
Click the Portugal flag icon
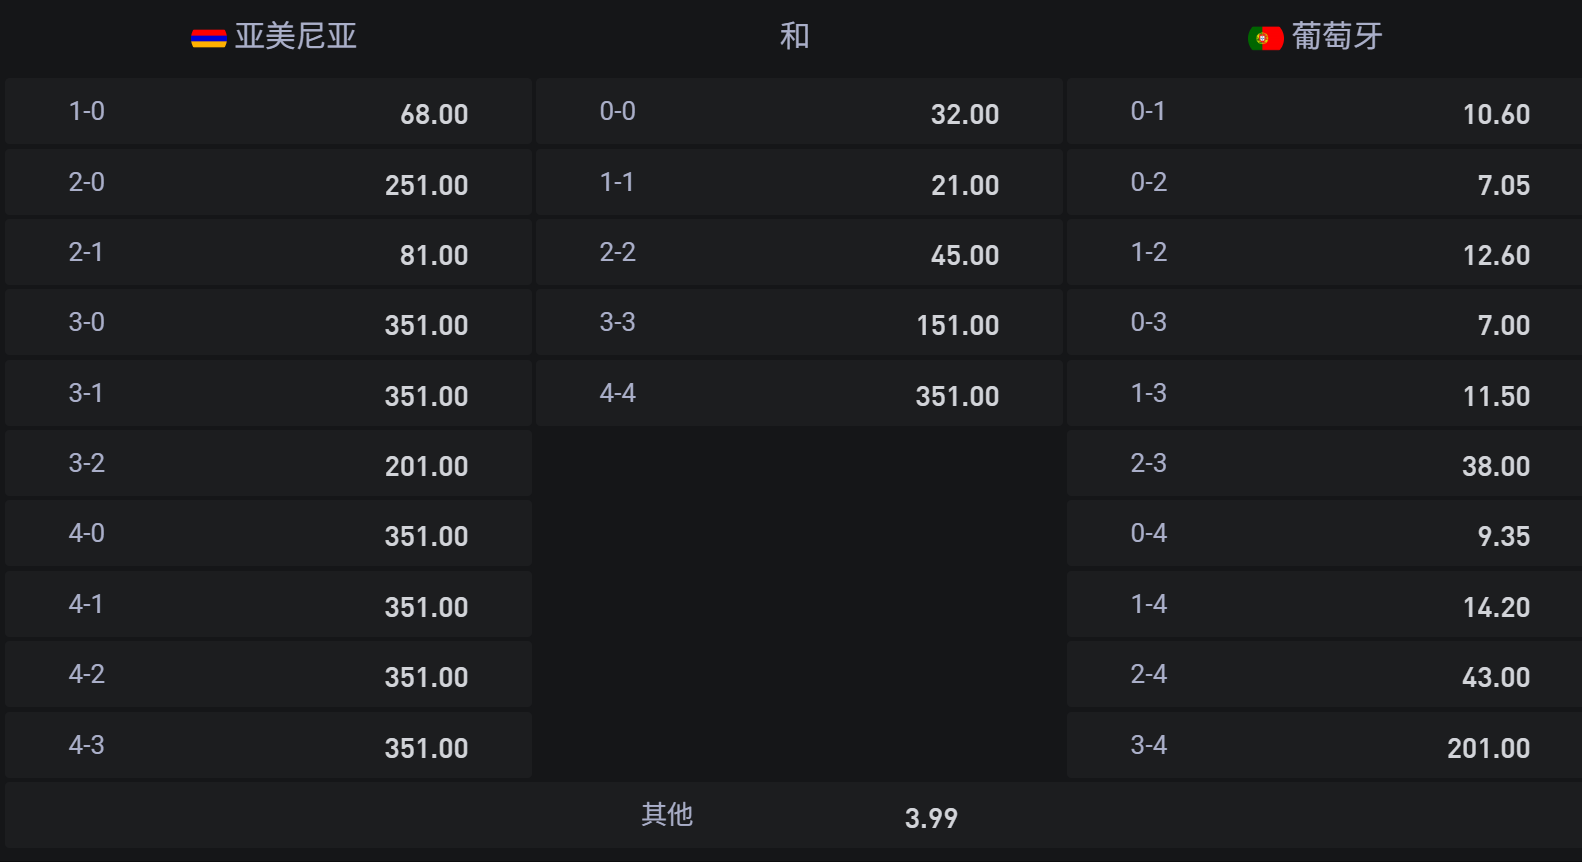point(1265,38)
